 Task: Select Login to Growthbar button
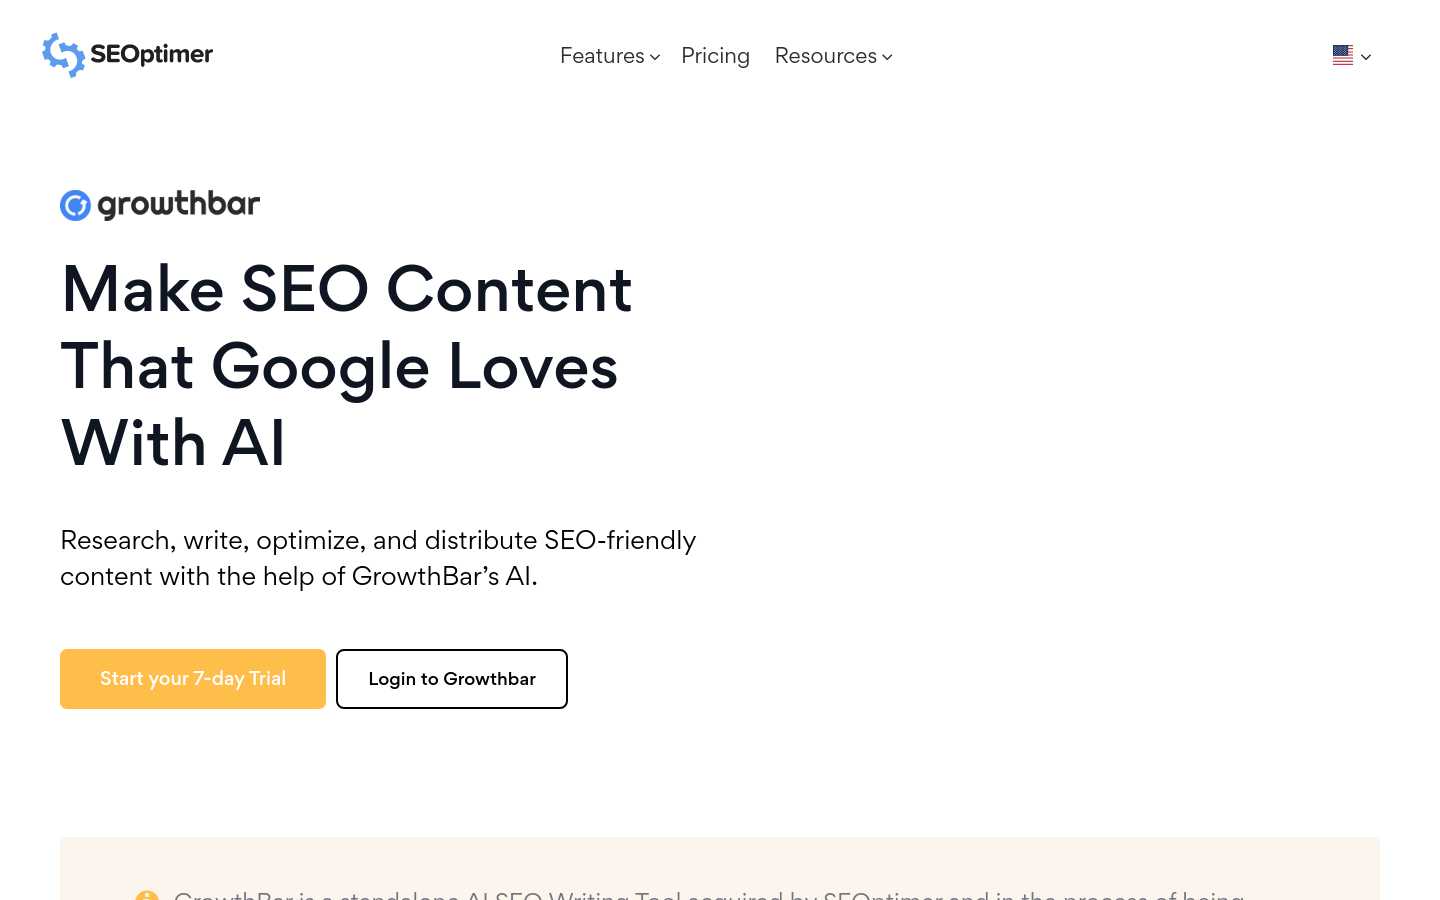tap(452, 679)
